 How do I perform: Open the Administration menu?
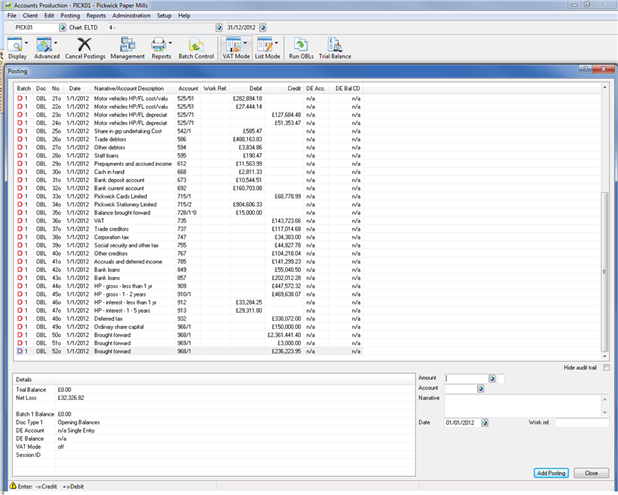click(131, 16)
